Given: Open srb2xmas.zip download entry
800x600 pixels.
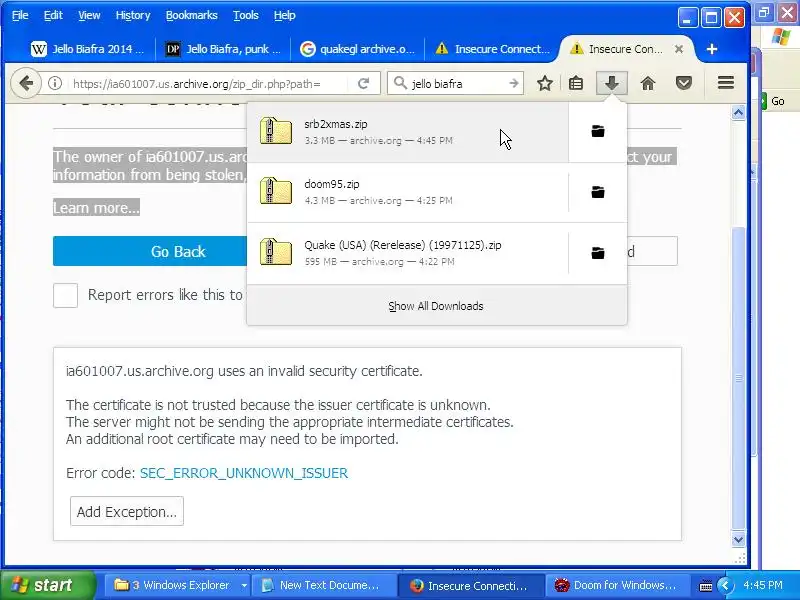Looking at the screenshot, I should click(407, 132).
